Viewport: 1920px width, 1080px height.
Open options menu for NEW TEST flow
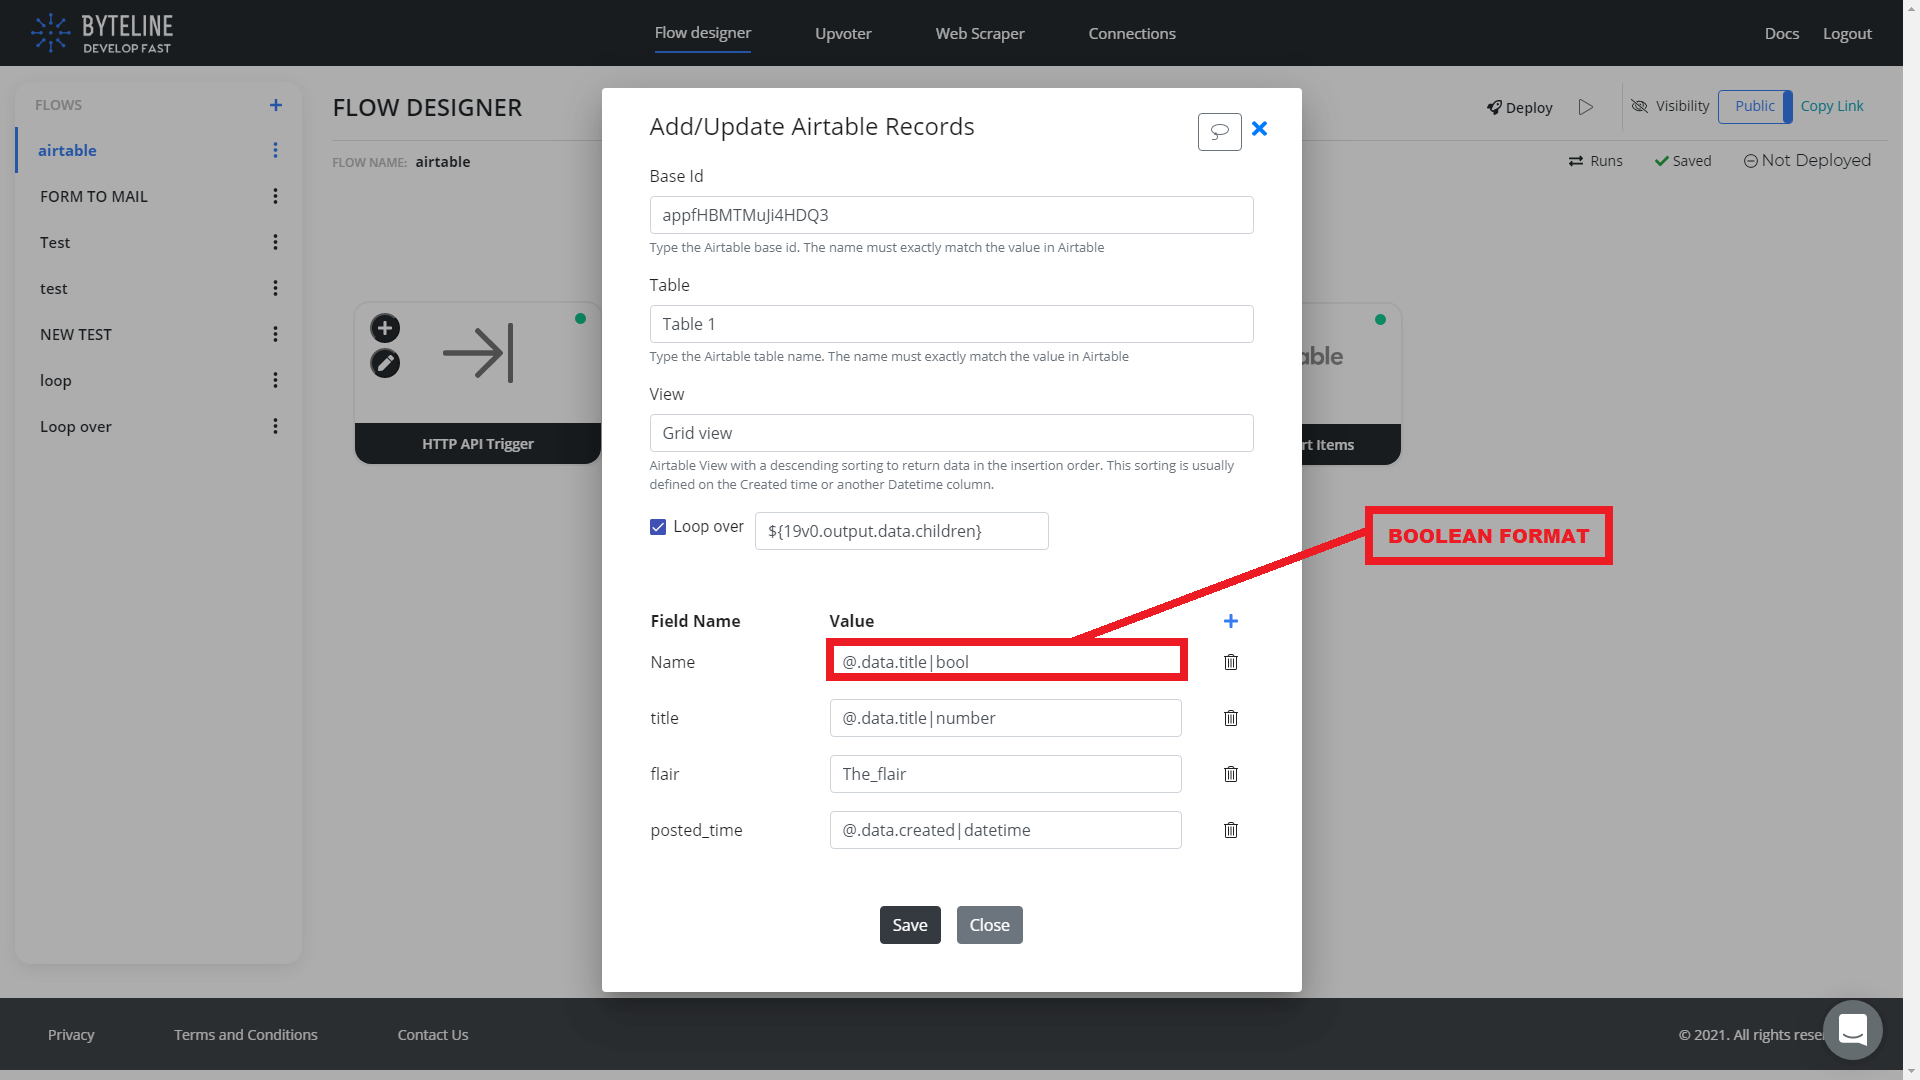click(x=275, y=334)
